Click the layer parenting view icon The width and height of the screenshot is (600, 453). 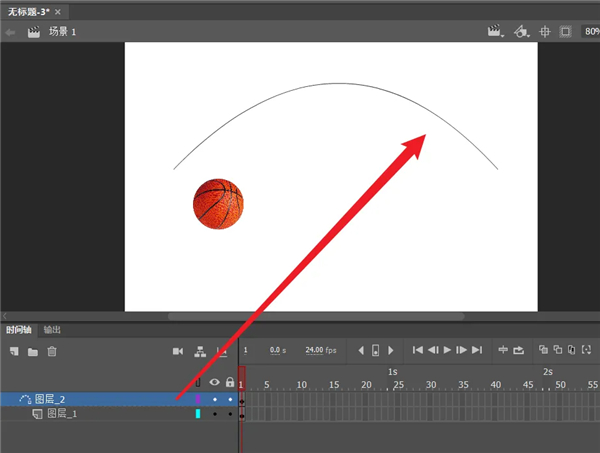[x=200, y=351]
